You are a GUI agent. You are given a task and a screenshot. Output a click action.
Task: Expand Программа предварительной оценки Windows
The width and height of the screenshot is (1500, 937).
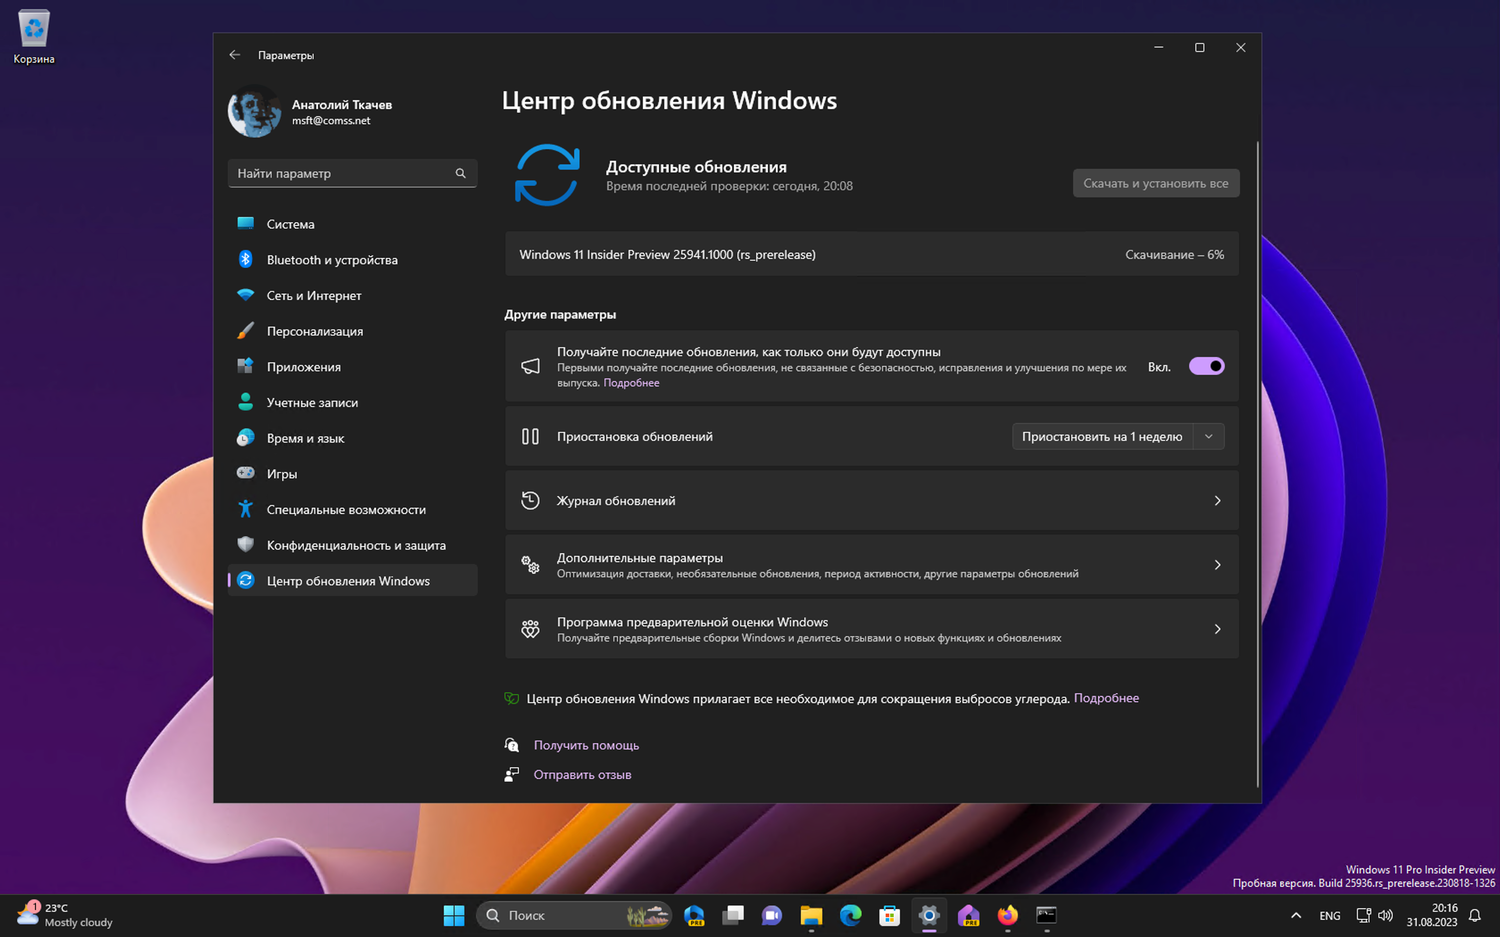point(870,628)
